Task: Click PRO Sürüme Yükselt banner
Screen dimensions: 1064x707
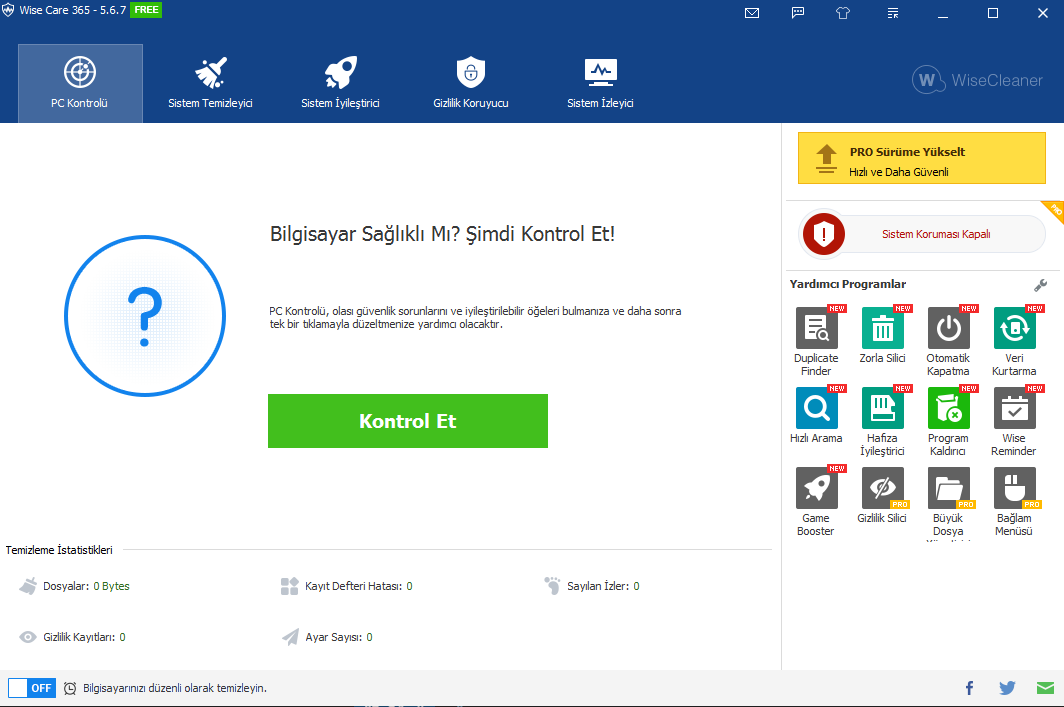Action: click(x=922, y=158)
